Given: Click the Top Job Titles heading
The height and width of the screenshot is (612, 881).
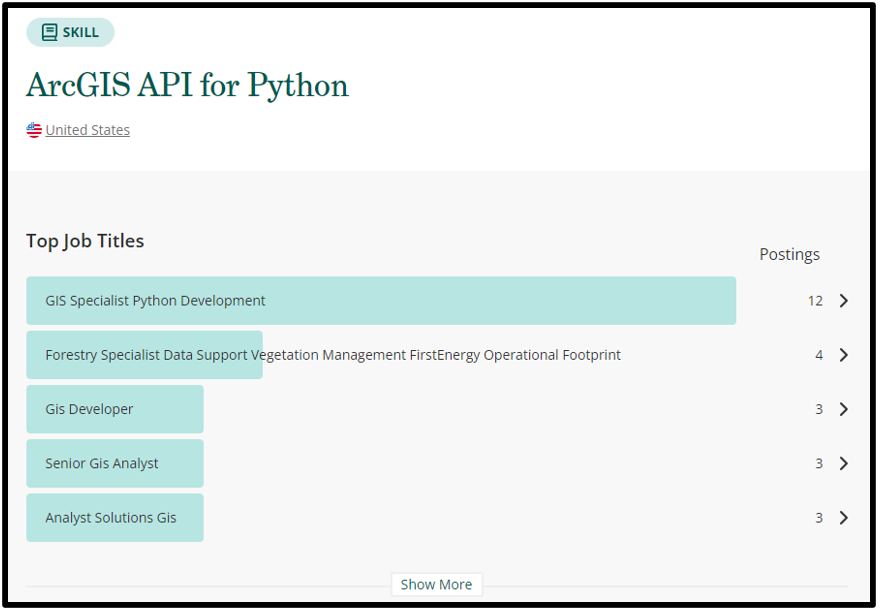Looking at the screenshot, I should 85,241.
